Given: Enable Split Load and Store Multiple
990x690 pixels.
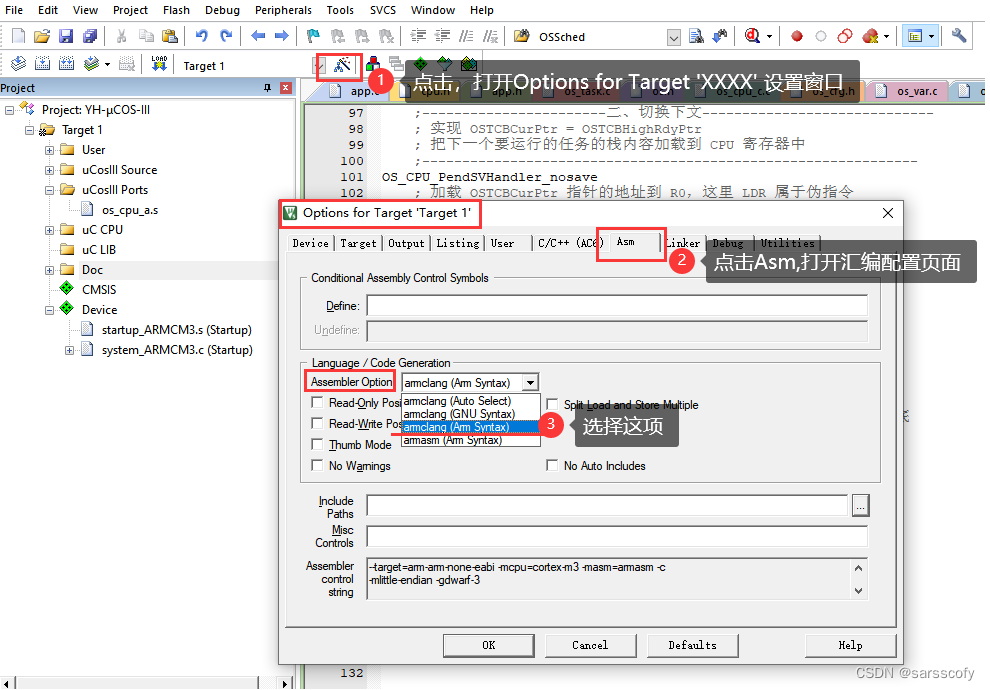Looking at the screenshot, I should 552,404.
